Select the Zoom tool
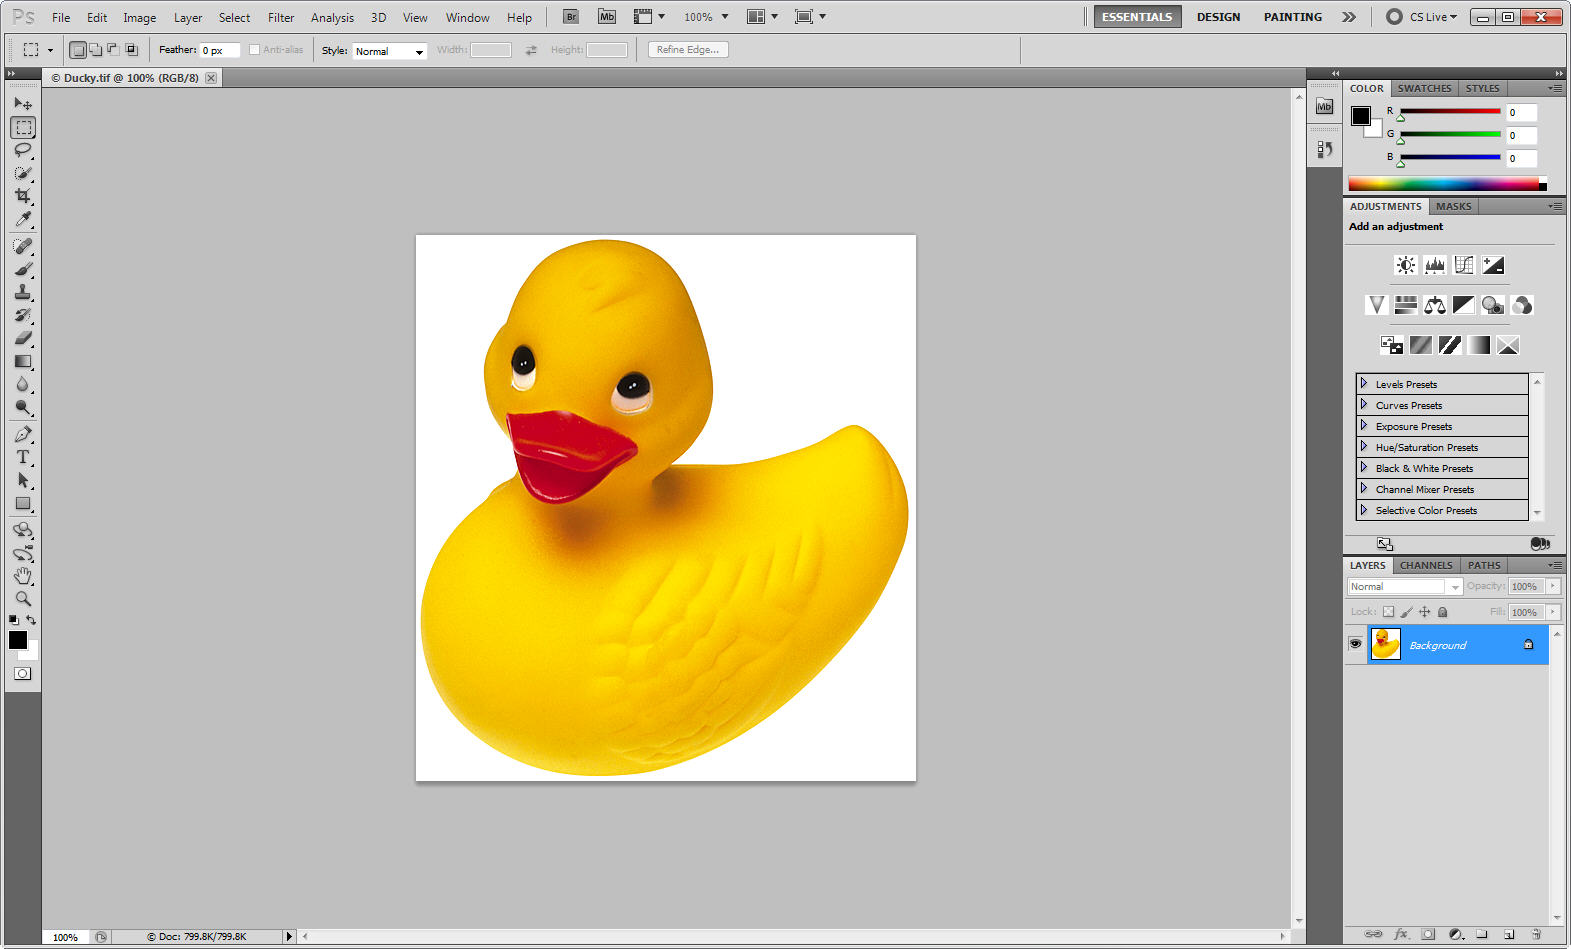The height and width of the screenshot is (949, 1571). point(23,599)
